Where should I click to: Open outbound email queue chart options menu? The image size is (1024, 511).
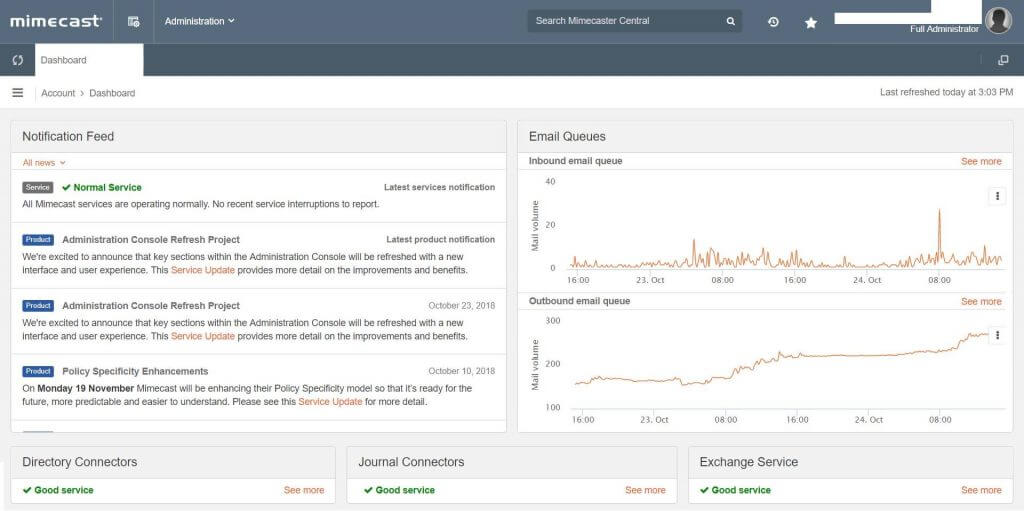tap(997, 337)
